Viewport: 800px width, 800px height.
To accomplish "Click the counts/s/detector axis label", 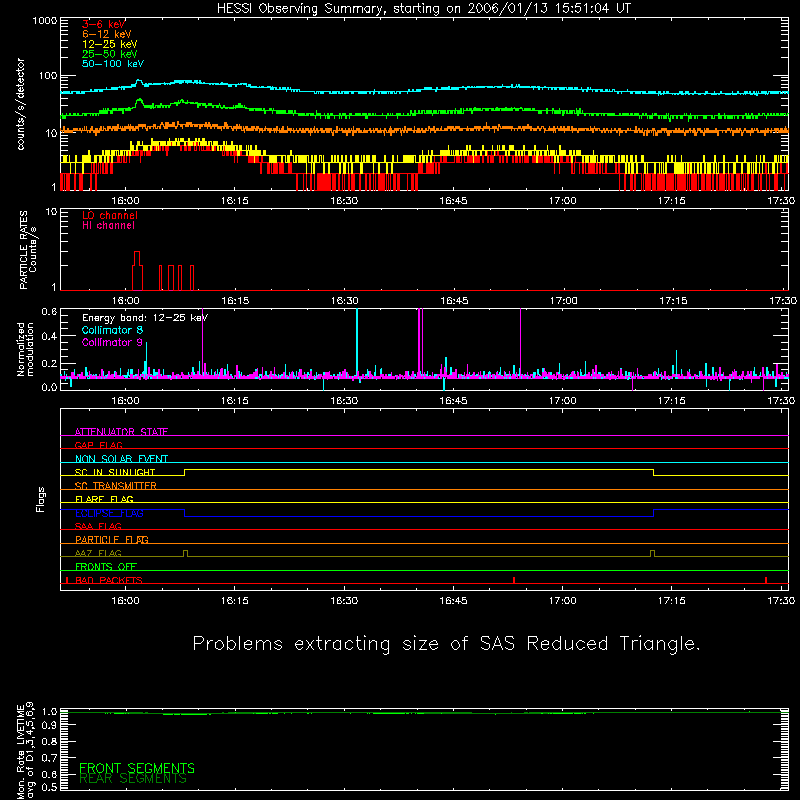I will tap(20, 104).
